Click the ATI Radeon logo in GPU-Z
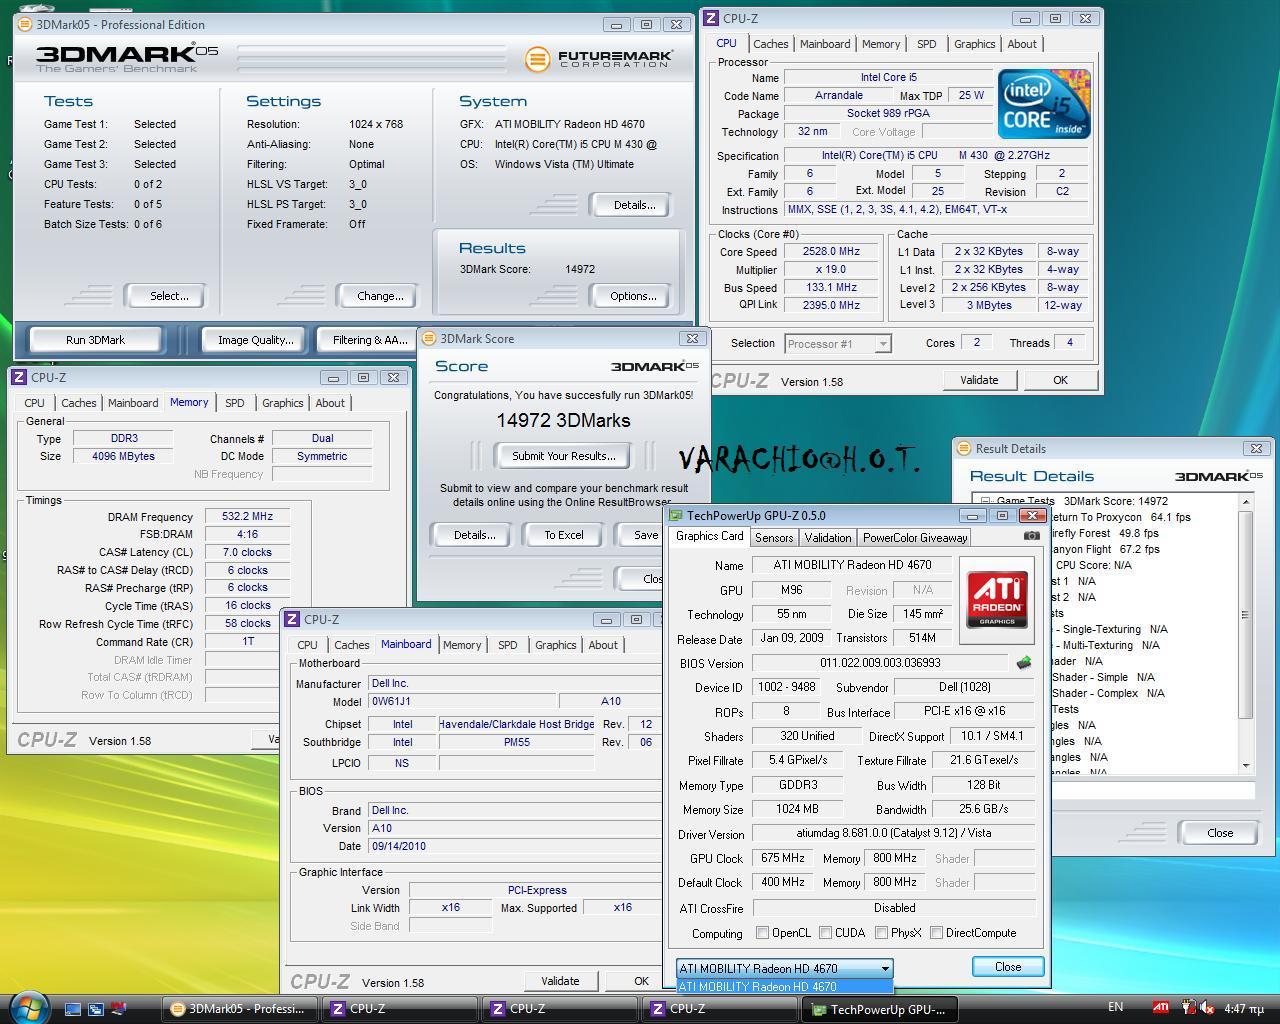The width and height of the screenshot is (1280, 1024). pyautogui.click(x=997, y=601)
